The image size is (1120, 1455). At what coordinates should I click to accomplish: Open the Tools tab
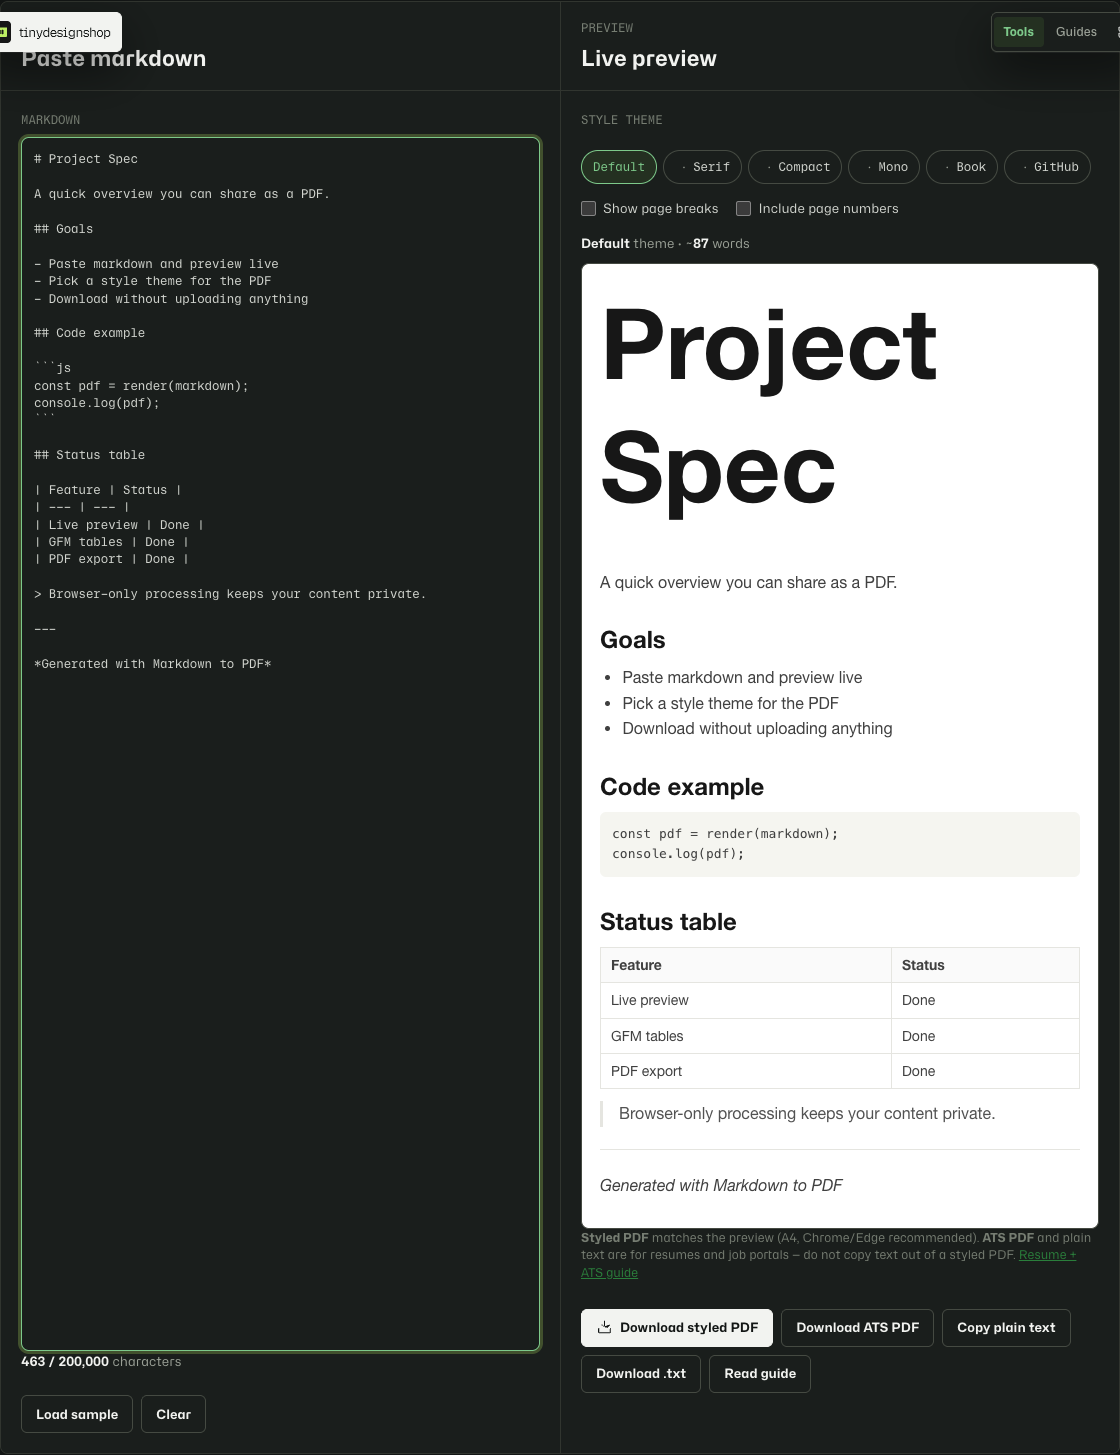(x=1018, y=32)
